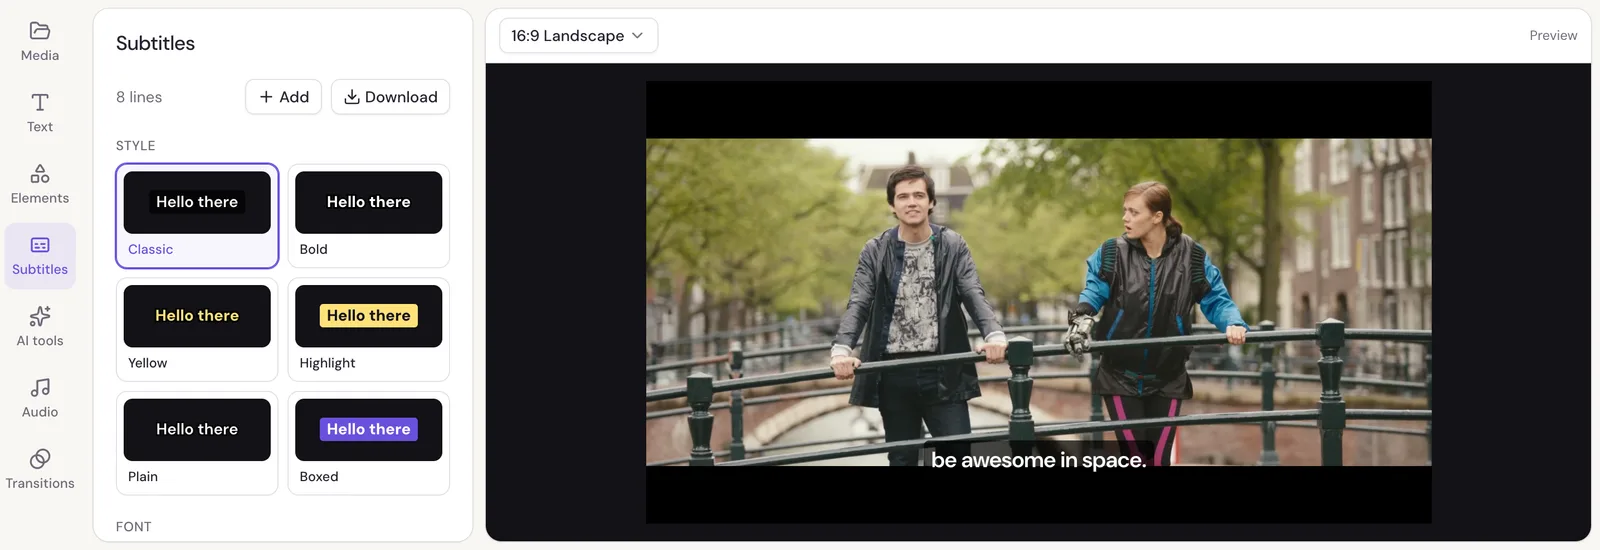Screen dimensions: 1600x550
Task: Click the '8 lines' count text
Action: 139,97
